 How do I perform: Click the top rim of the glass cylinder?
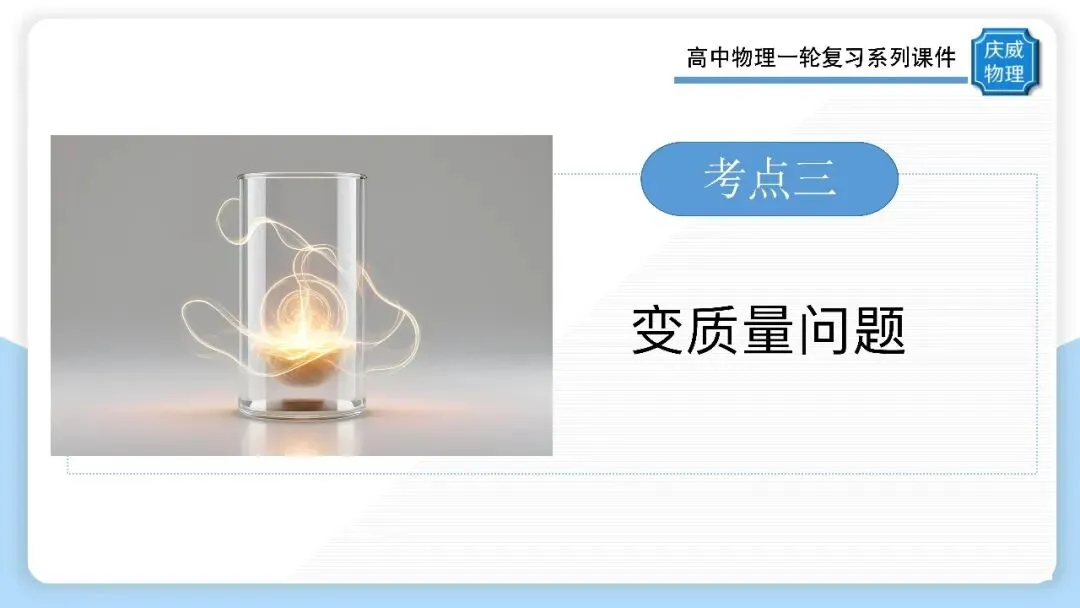pyautogui.click(x=302, y=178)
